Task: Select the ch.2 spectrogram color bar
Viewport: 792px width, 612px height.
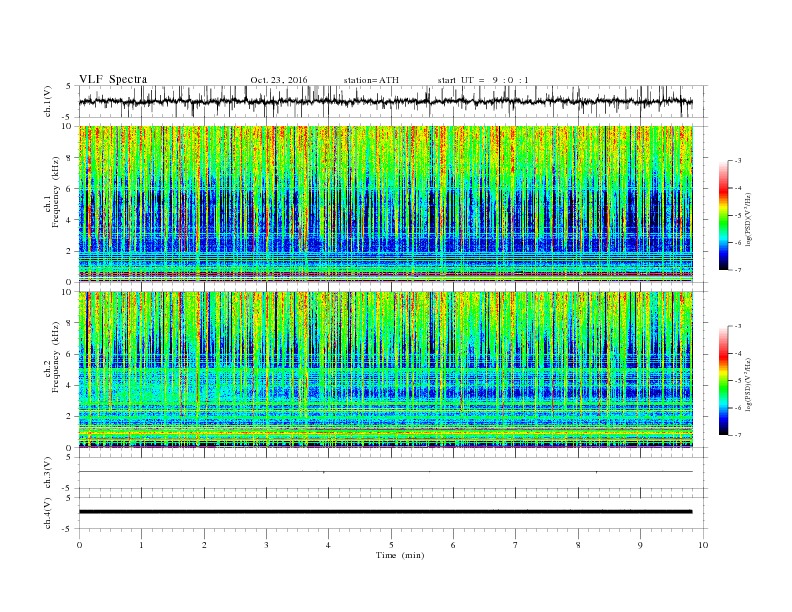Action: click(723, 380)
